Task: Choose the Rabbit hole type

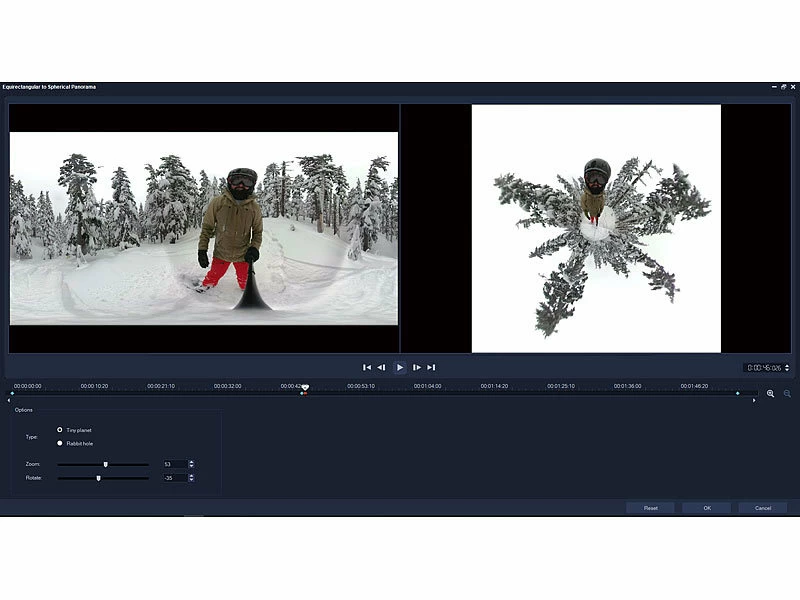Action: pos(60,443)
